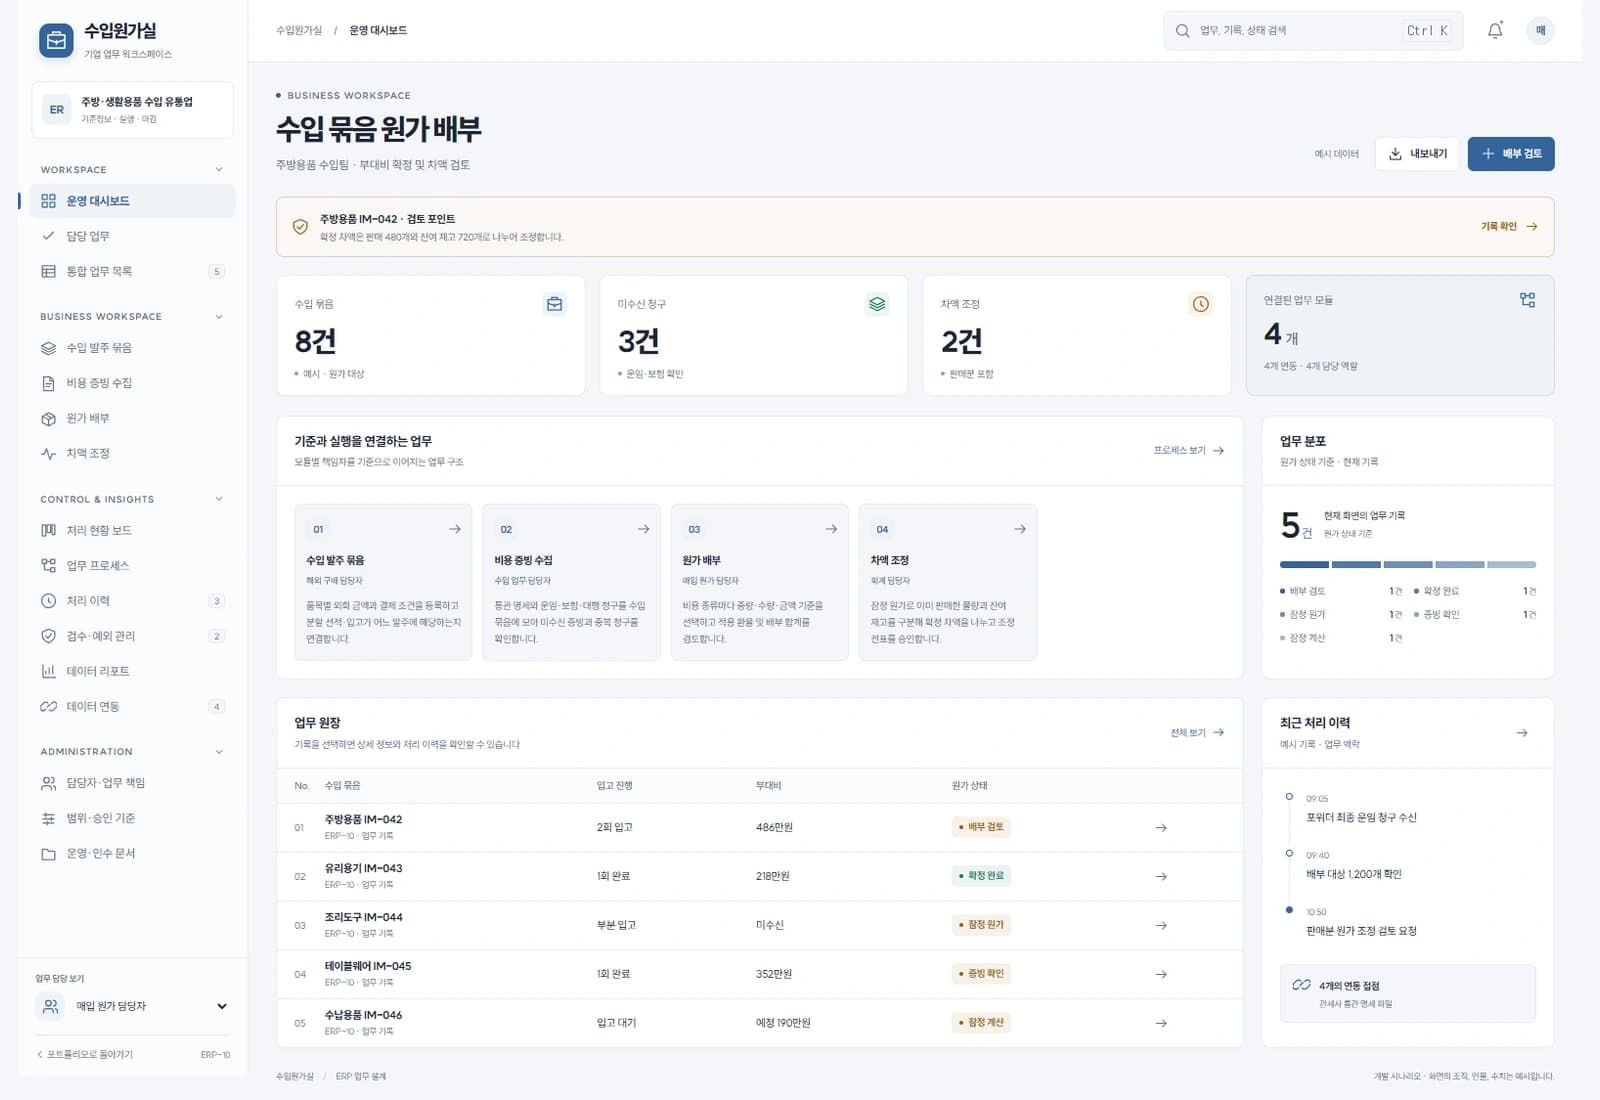This screenshot has height=1100, width=1600.
Task: Click arrow for 조리도구 IM-044 row
Action: [1161, 926]
